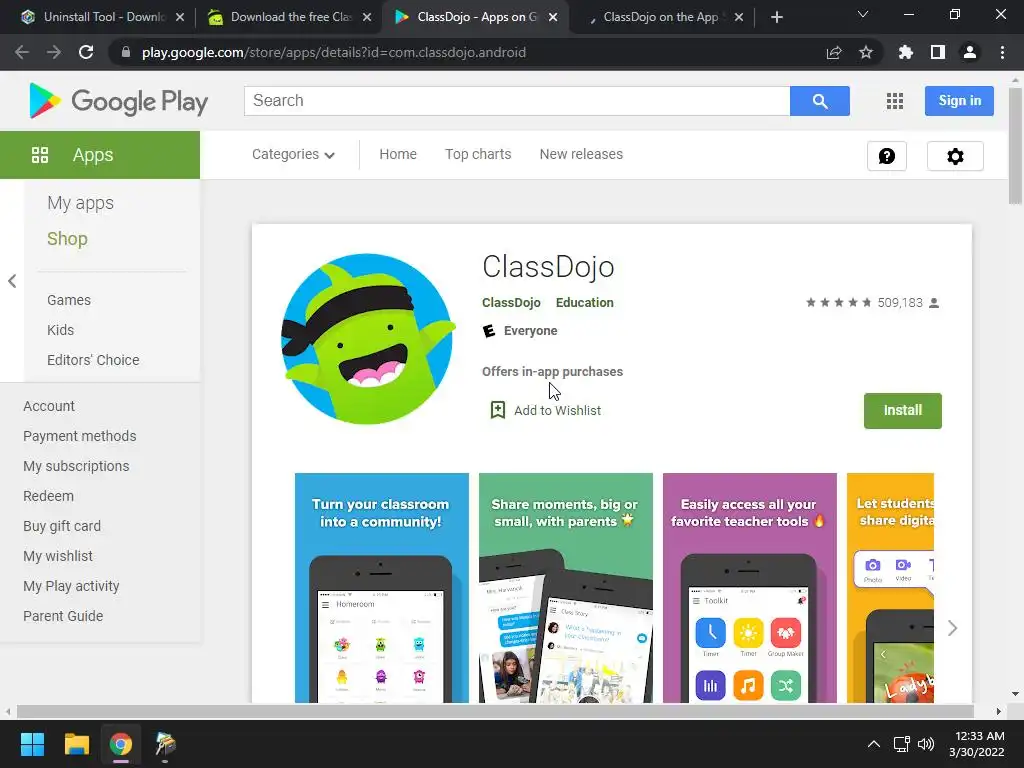Click the Google Play search field
Screen dimensions: 1024x768
(x=517, y=101)
